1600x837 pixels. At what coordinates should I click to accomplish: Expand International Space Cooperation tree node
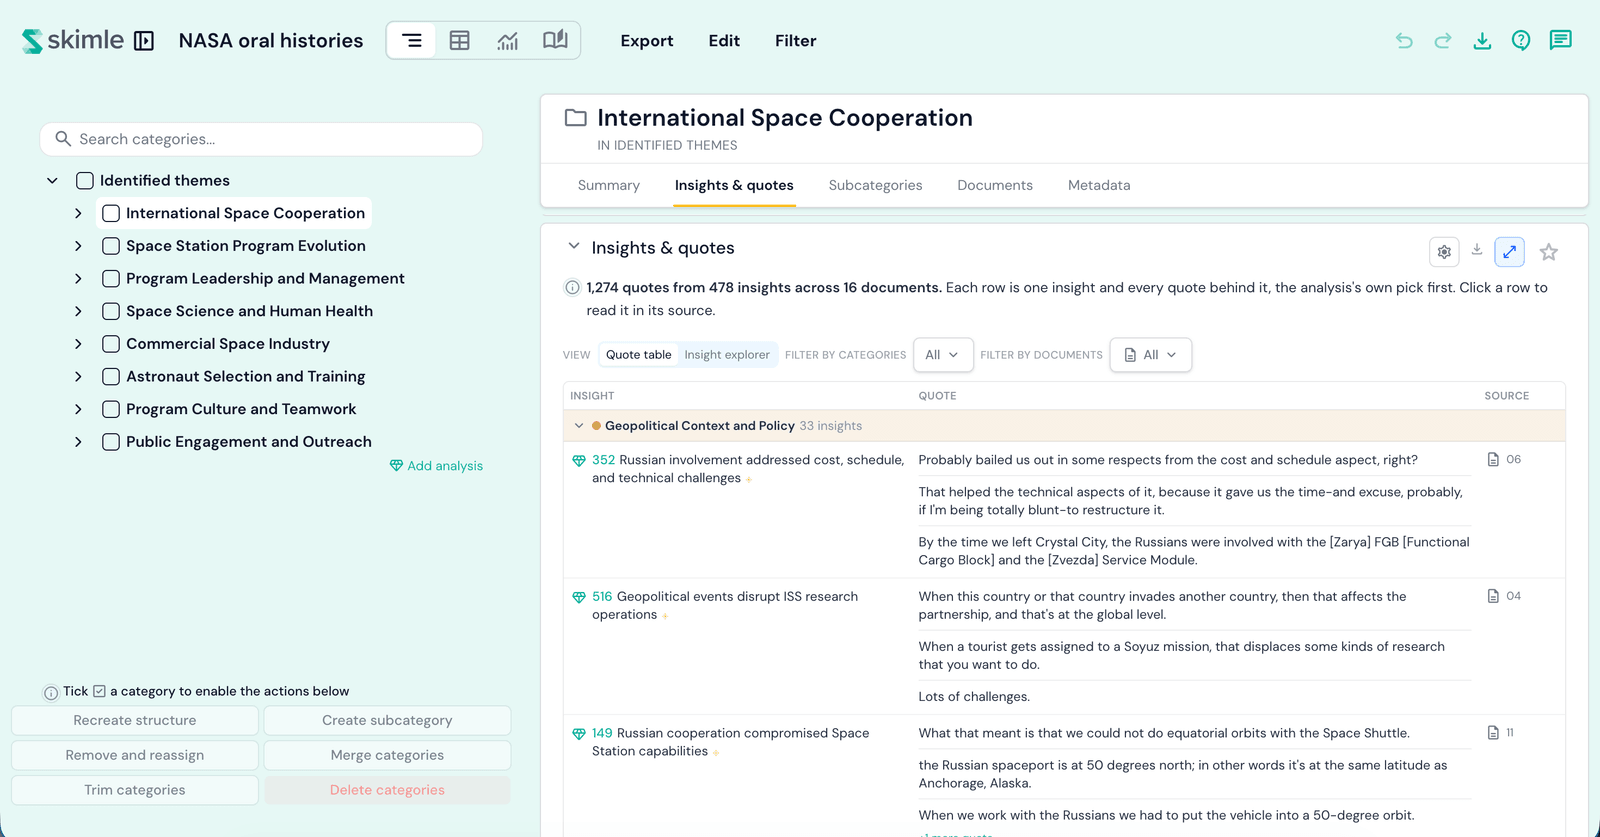(78, 213)
